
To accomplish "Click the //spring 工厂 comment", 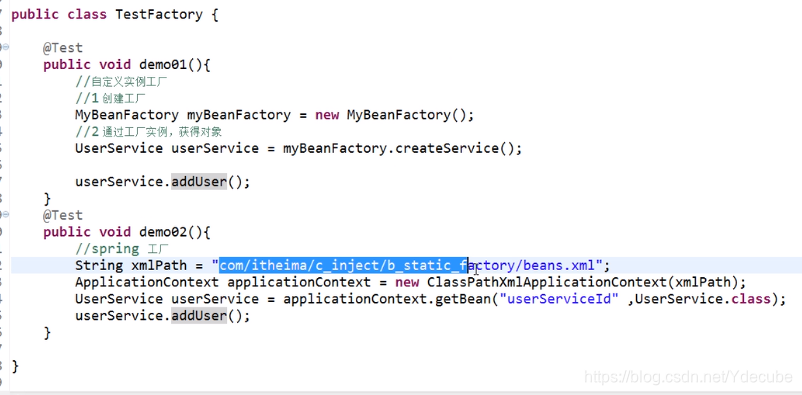I will click(122, 249).
